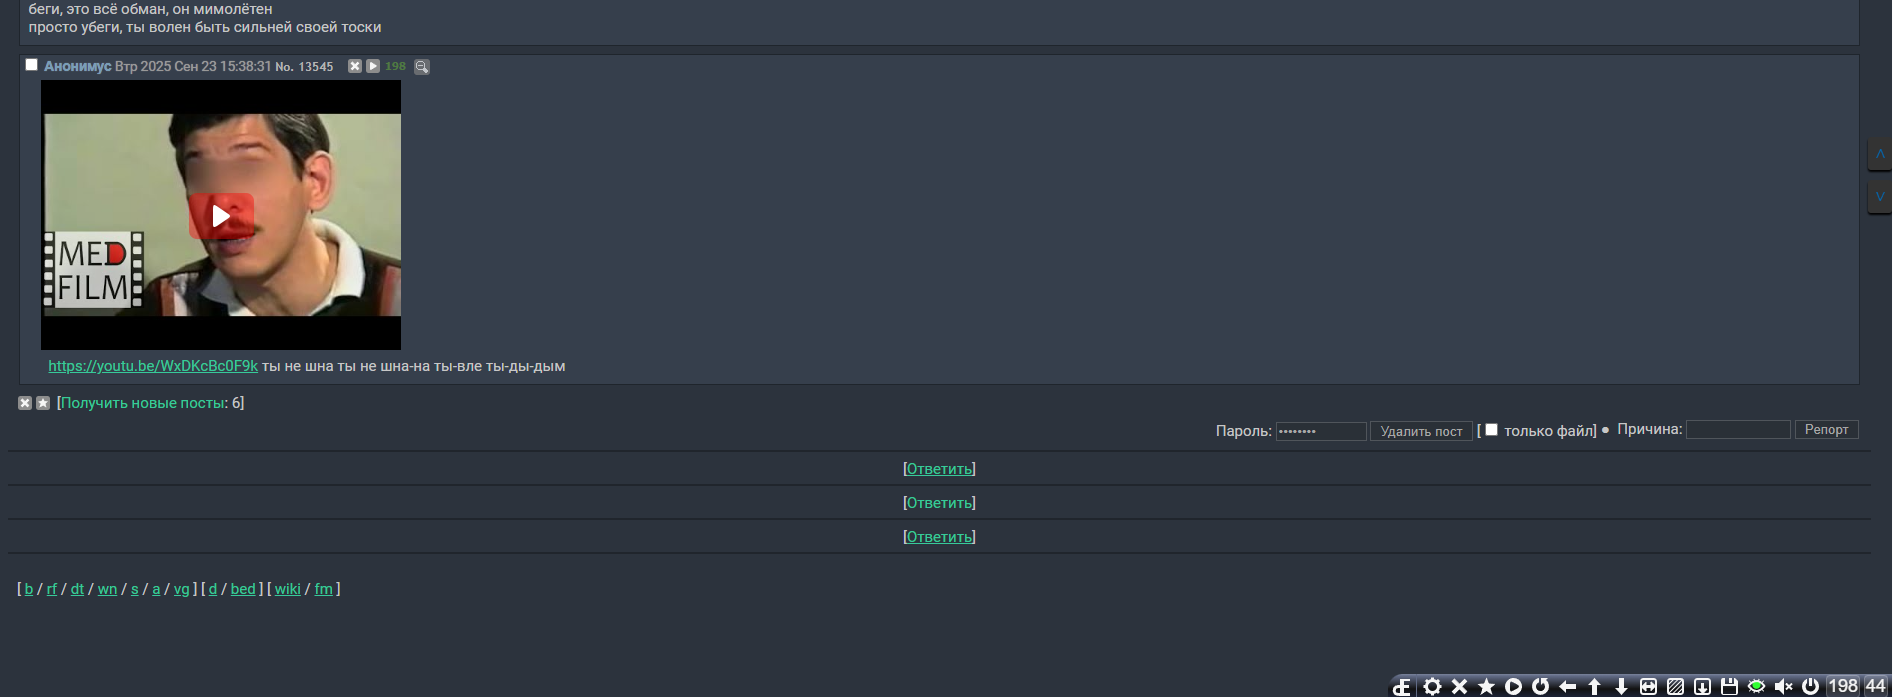The width and height of the screenshot is (1893, 697).
Task: Toggle the green eye icon in bottom panel
Action: click(1756, 686)
